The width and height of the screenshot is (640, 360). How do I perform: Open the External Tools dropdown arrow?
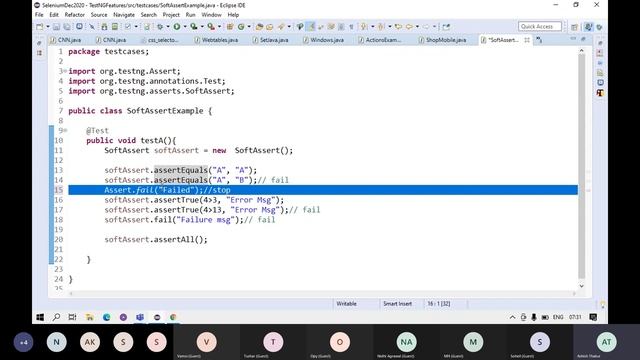[x=219, y=27]
